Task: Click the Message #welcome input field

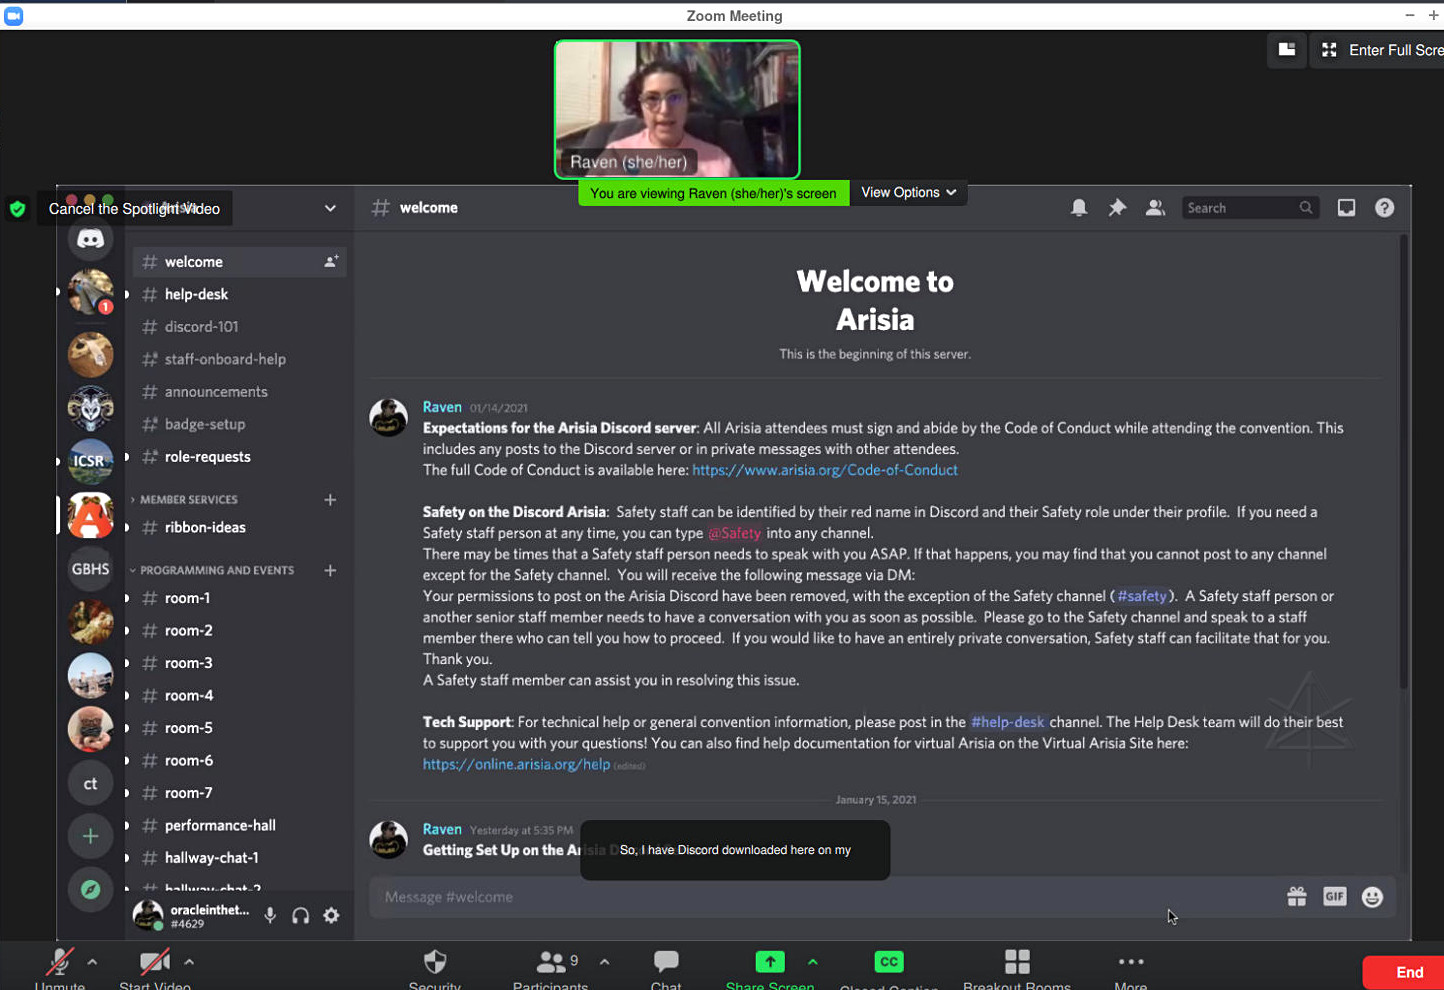Action: [x=800, y=897]
